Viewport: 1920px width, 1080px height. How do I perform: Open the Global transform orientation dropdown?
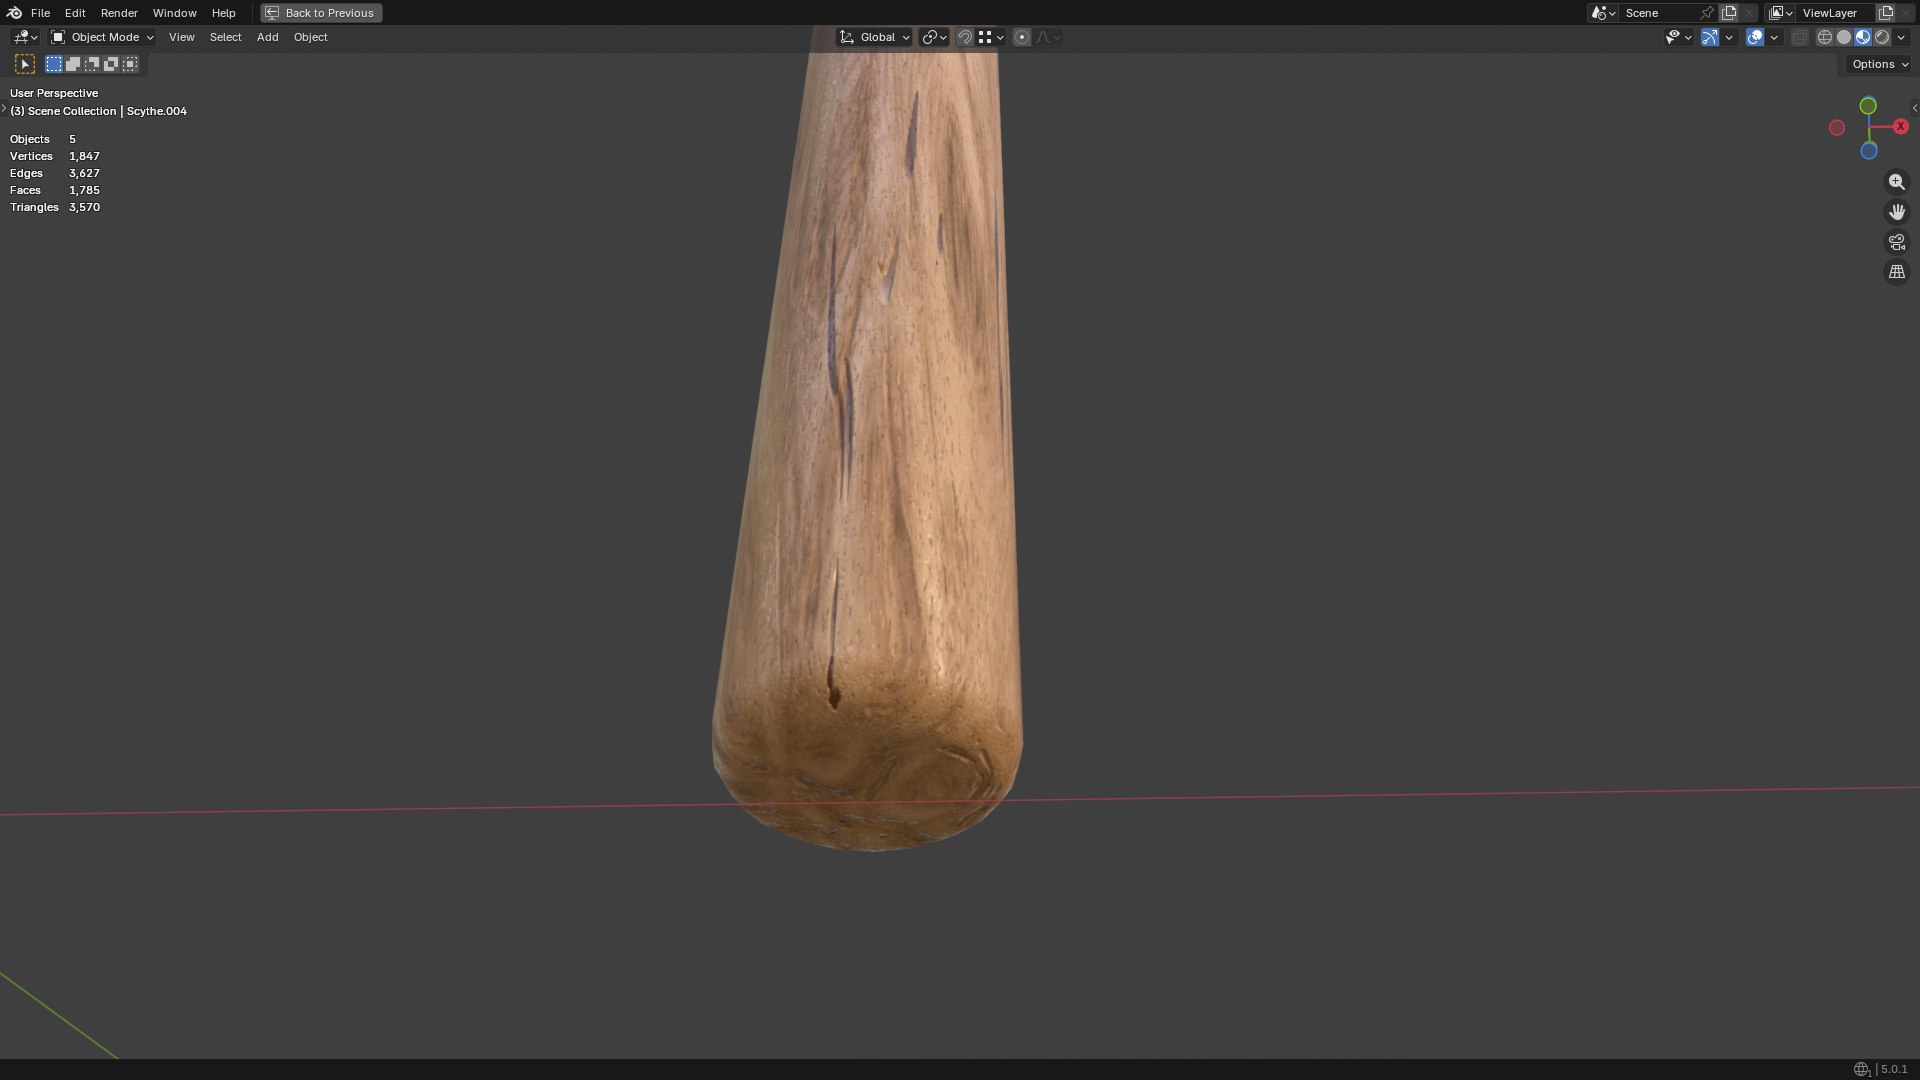point(875,37)
